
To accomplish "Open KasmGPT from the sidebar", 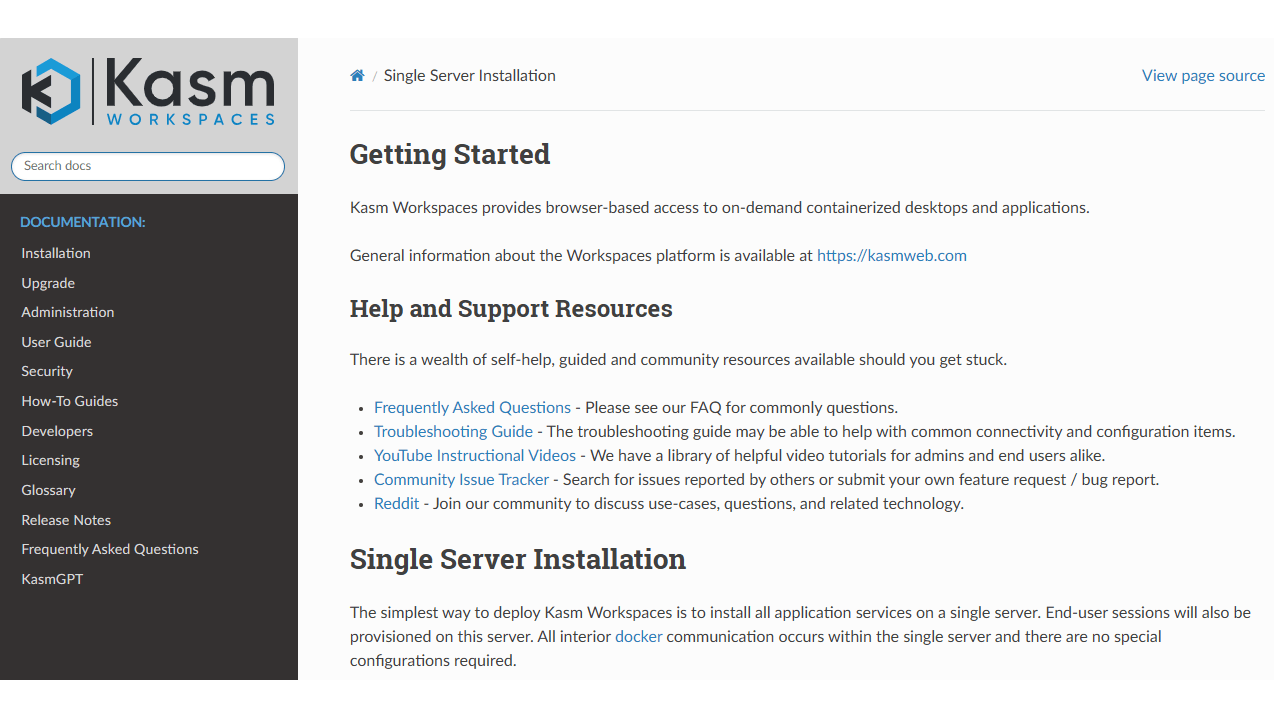I will click(52, 579).
